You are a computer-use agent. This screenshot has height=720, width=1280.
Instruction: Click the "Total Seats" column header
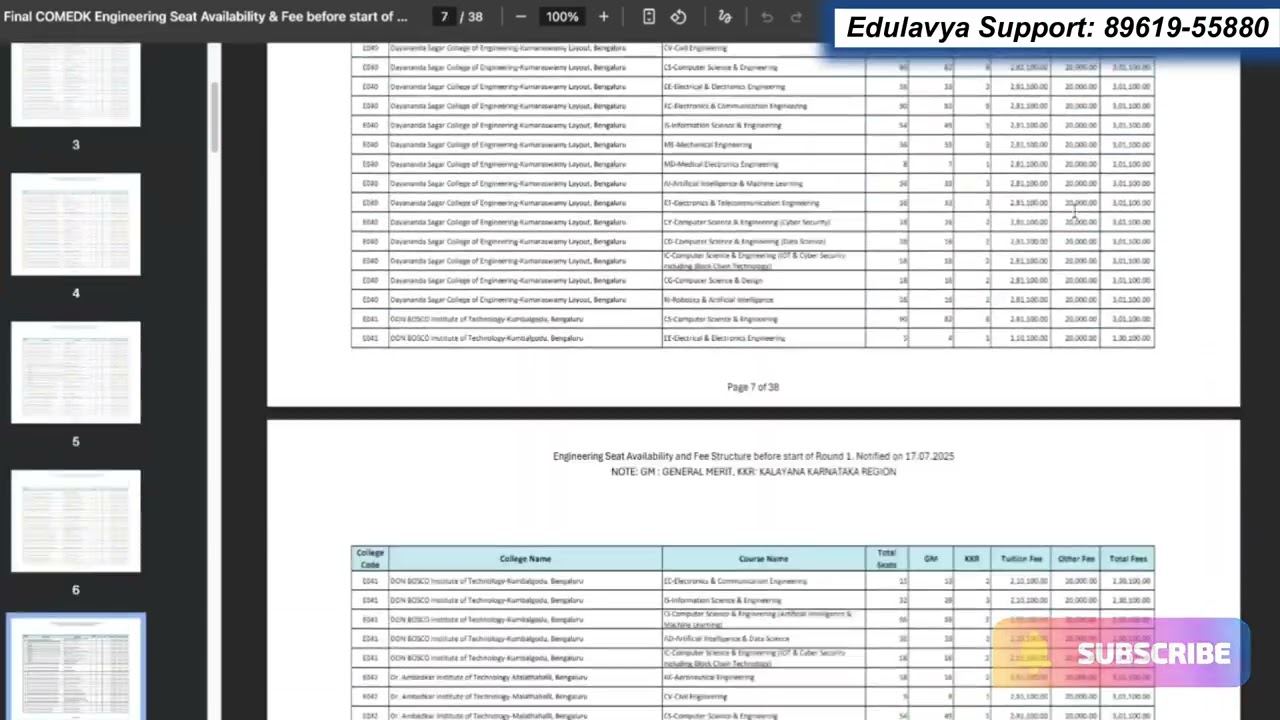pyautogui.click(x=887, y=559)
